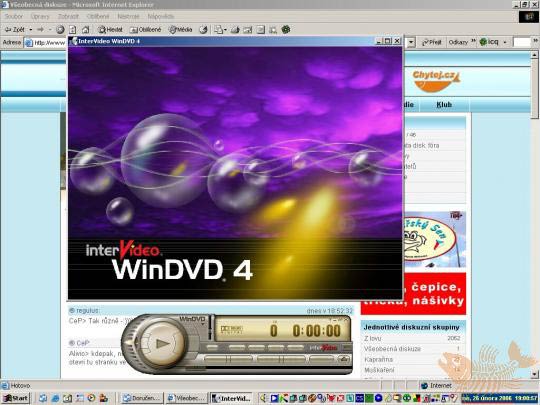Open the Klub tab on the website
This screenshot has height=405, width=540.
[444, 104]
